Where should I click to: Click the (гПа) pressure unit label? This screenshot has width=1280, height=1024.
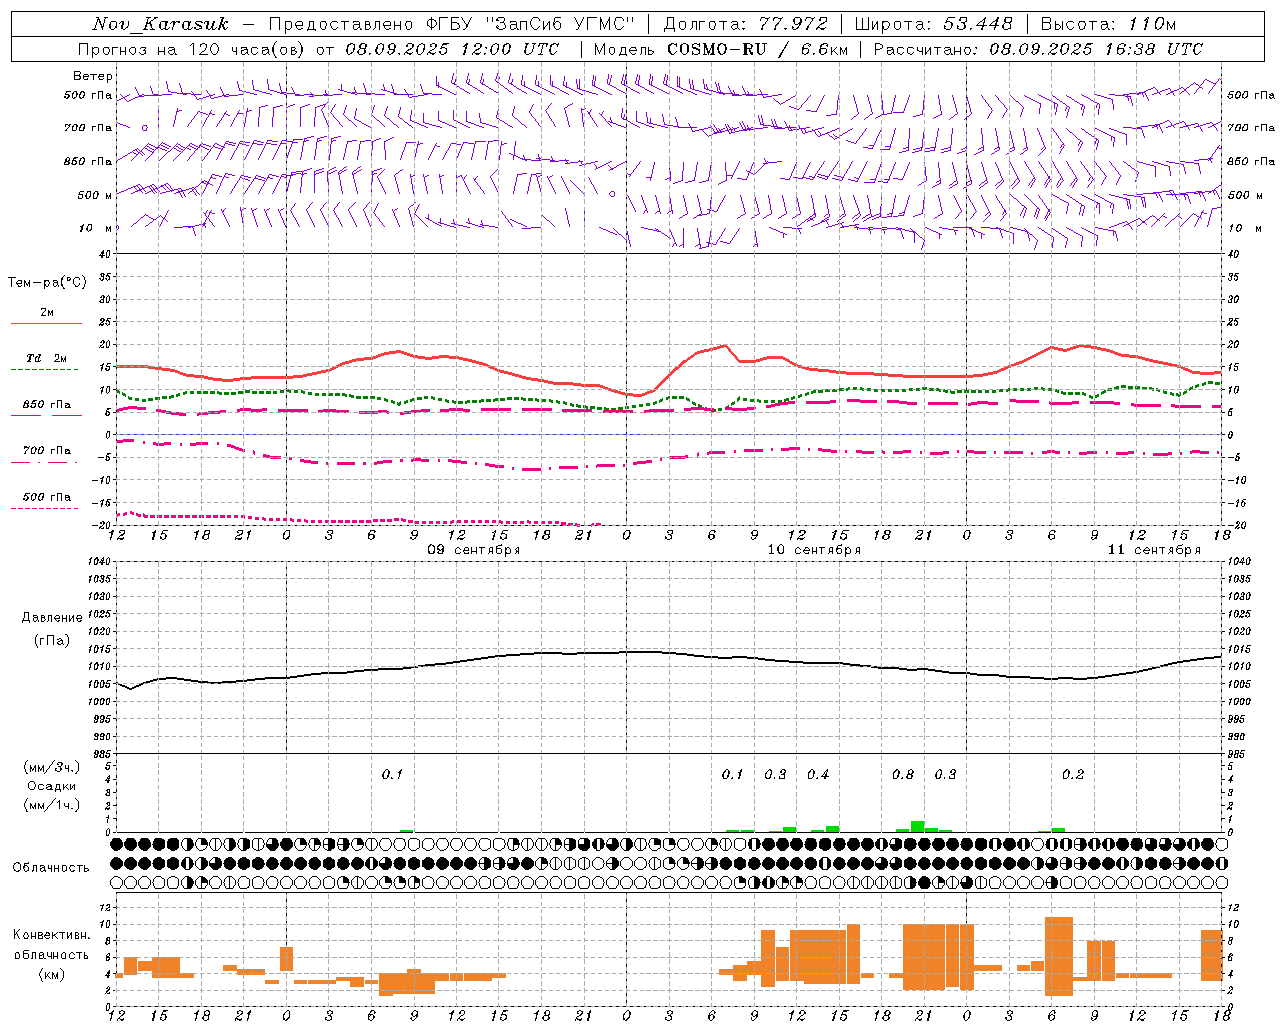(x=52, y=641)
